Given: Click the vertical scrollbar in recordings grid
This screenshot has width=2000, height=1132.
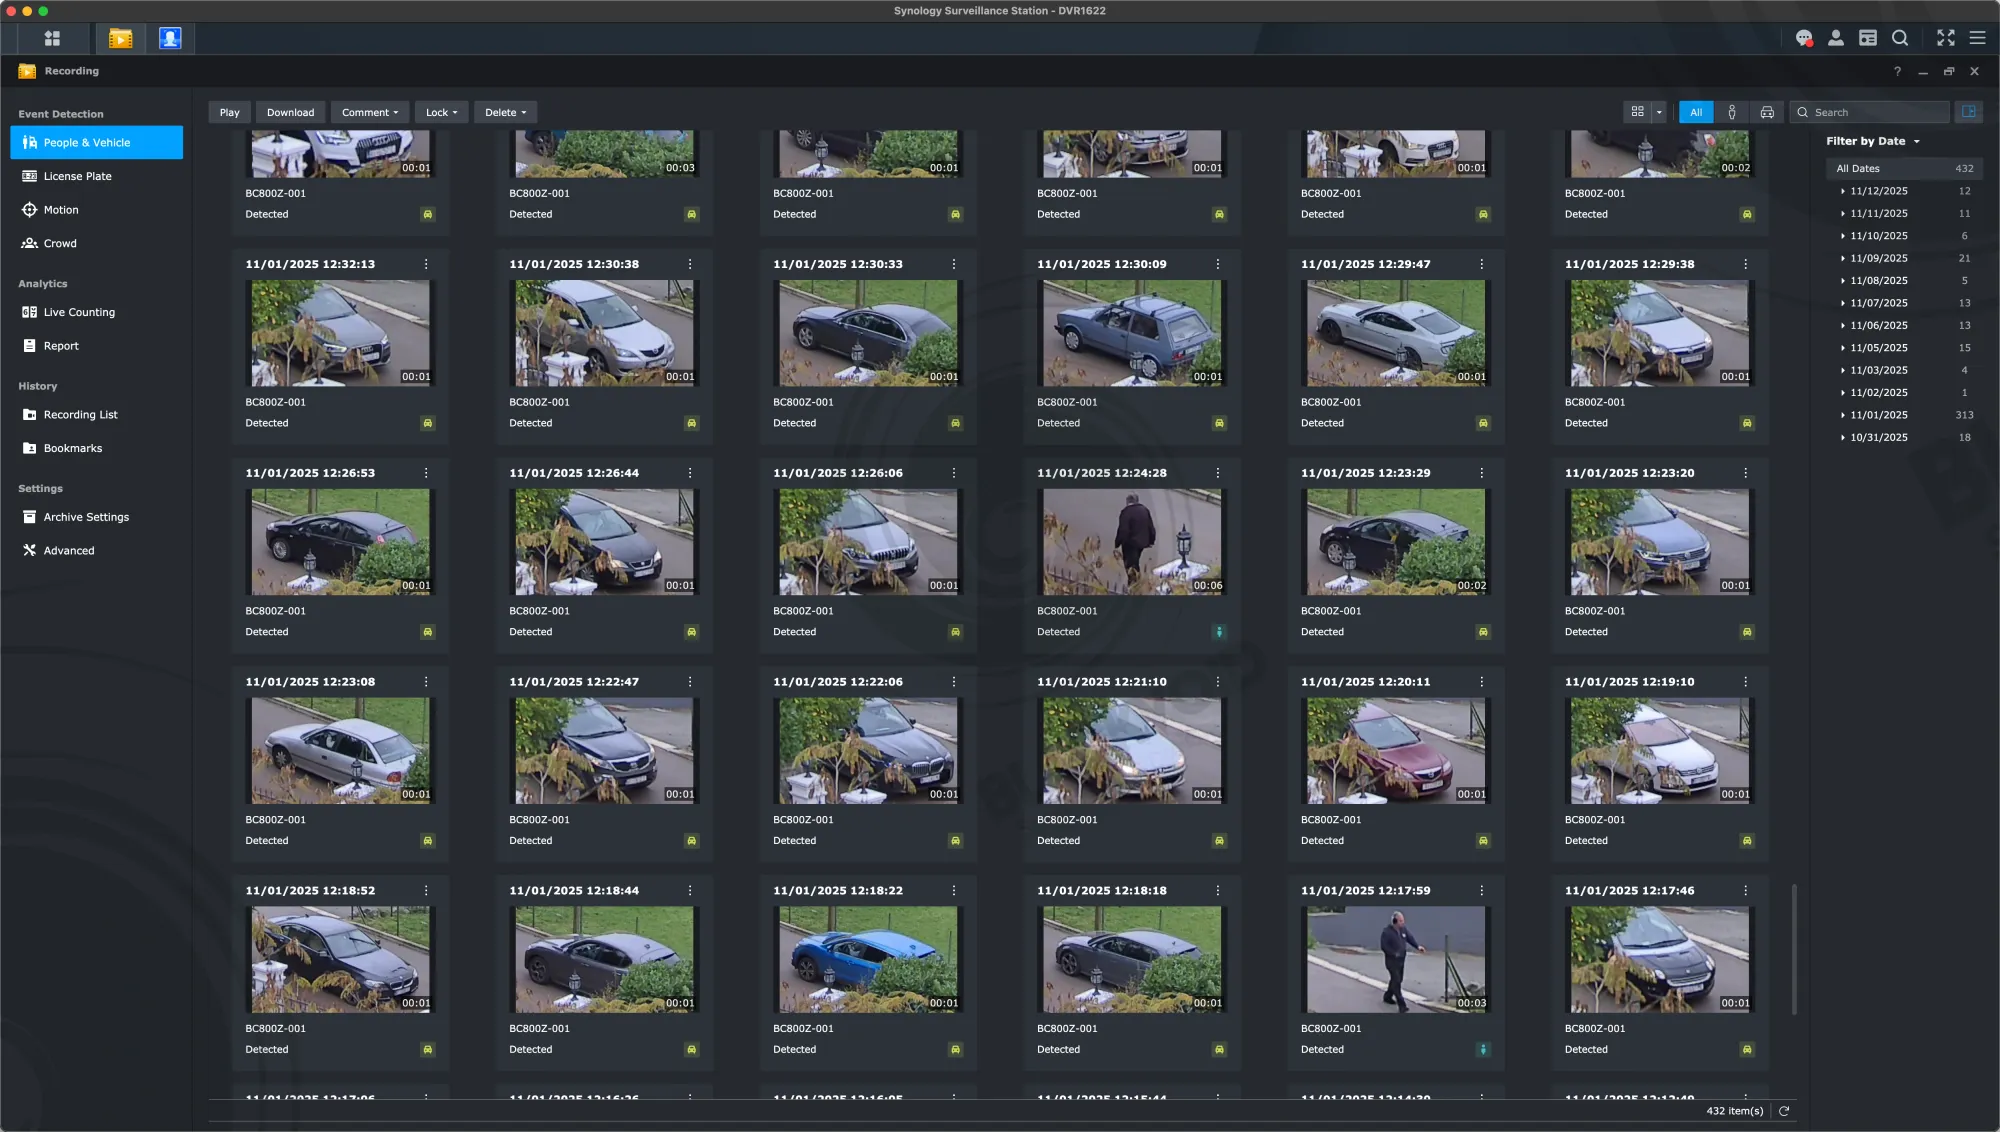Looking at the screenshot, I should [x=1794, y=948].
